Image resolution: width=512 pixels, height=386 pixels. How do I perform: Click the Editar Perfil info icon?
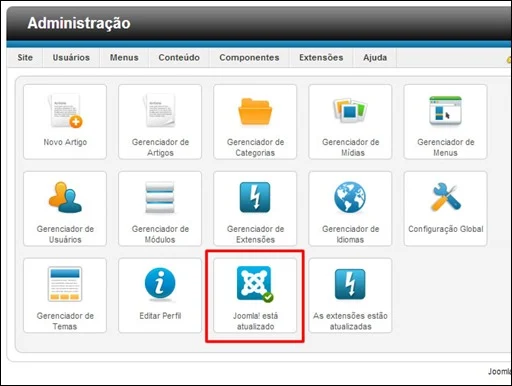coord(160,284)
